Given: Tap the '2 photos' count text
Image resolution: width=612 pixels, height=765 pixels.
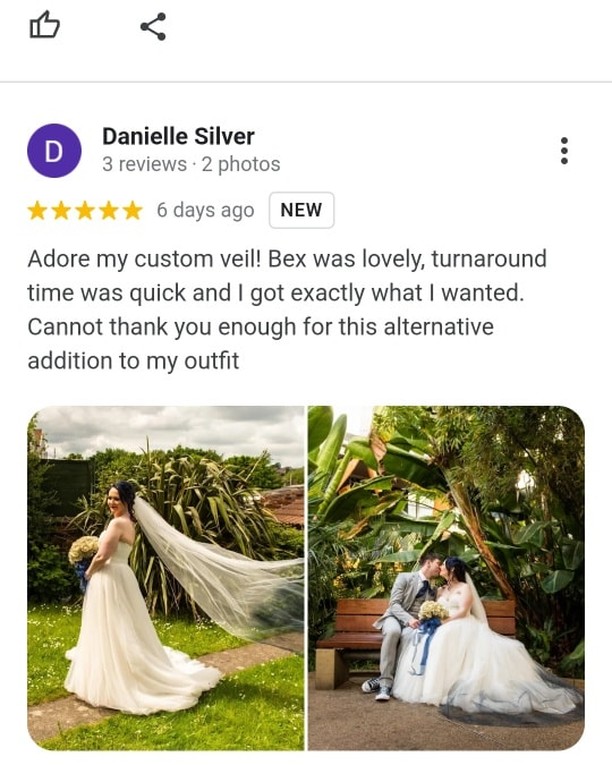Looking at the screenshot, I should pyautogui.click(x=241, y=164).
